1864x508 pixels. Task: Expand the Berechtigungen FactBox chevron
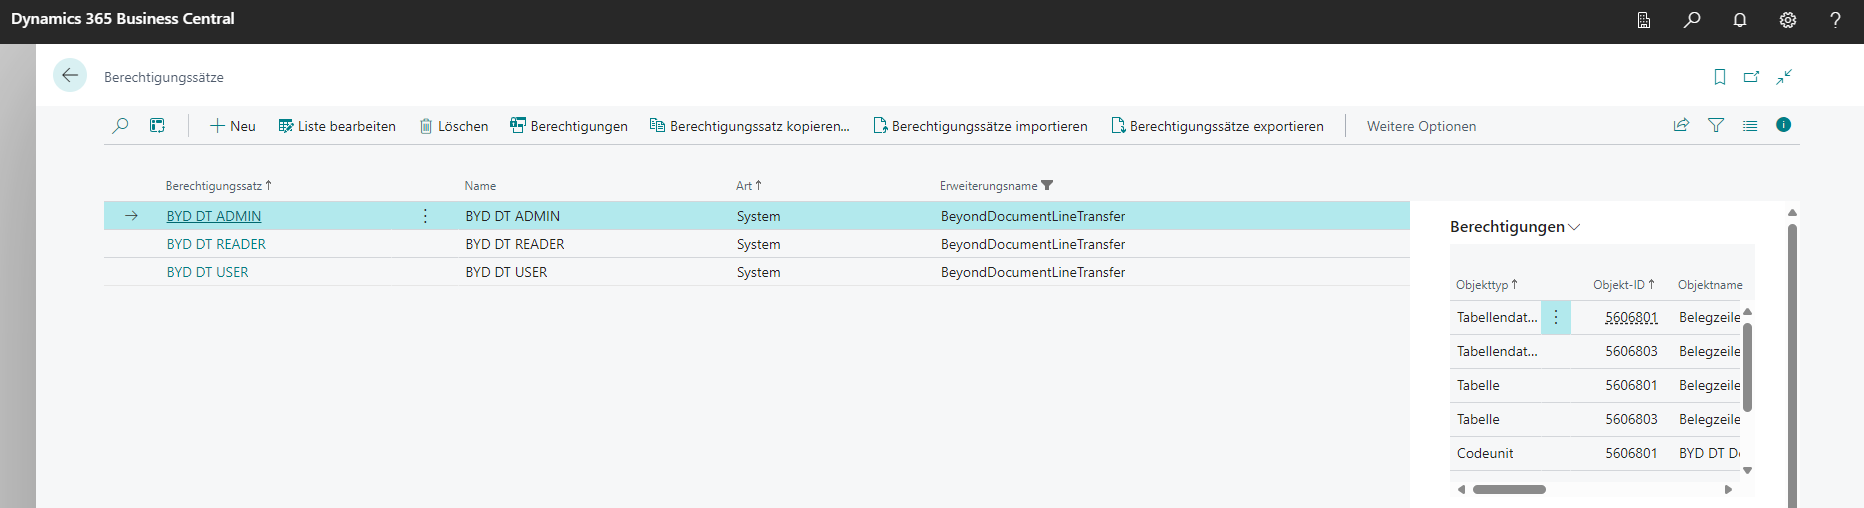click(x=1574, y=227)
